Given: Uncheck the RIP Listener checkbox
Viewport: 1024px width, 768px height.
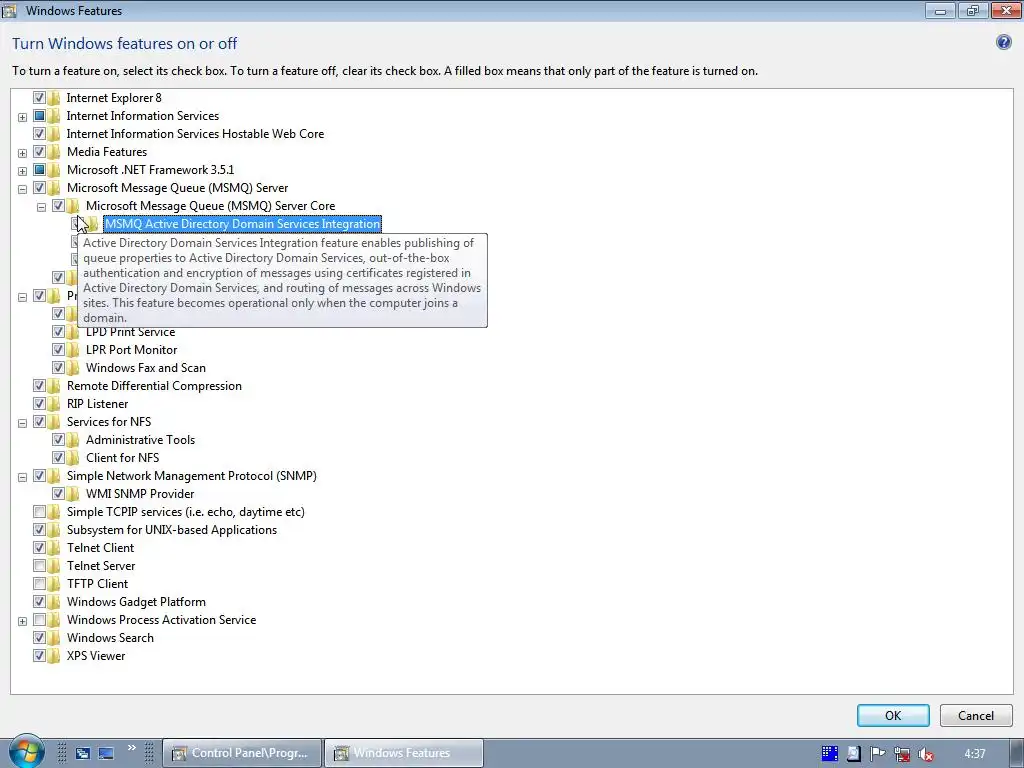Looking at the screenshot, I should click(x=39, y=404).
